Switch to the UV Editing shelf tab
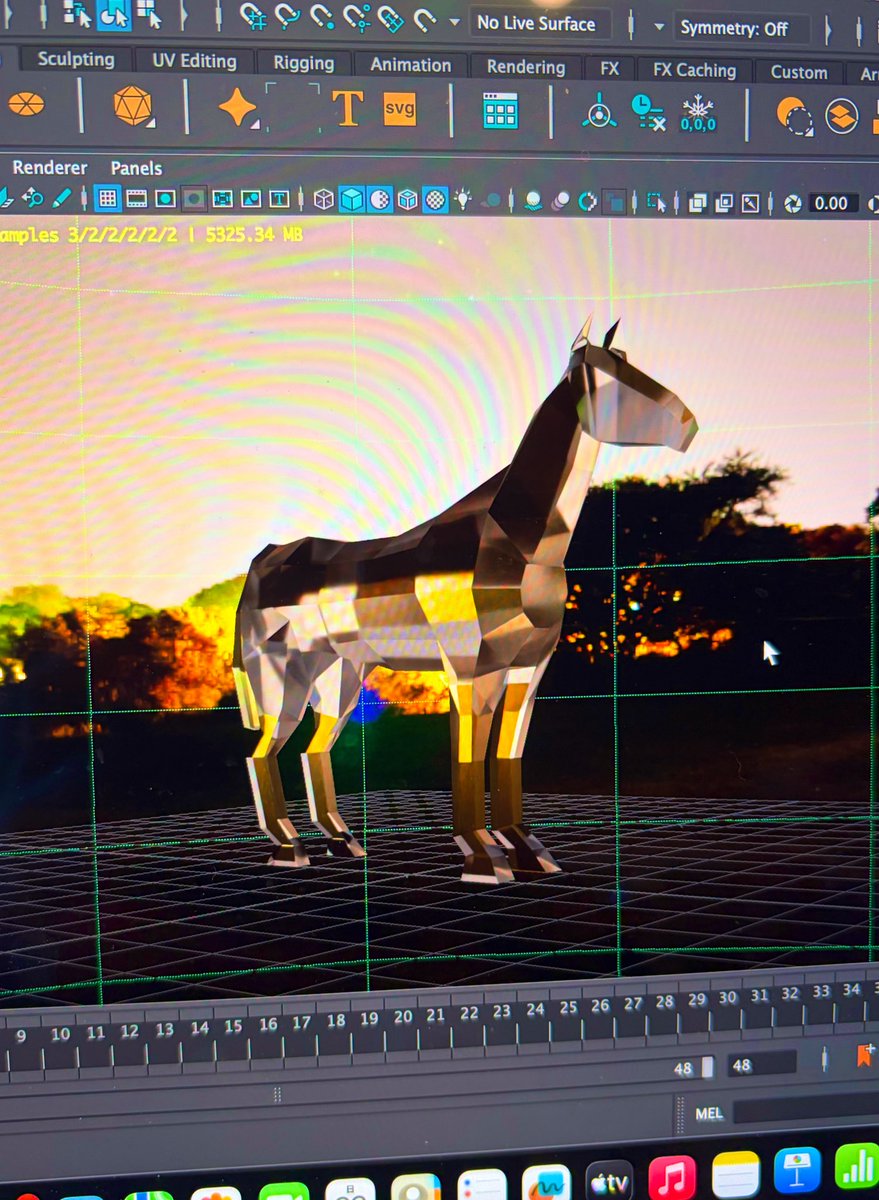 [x=194, y=61]
